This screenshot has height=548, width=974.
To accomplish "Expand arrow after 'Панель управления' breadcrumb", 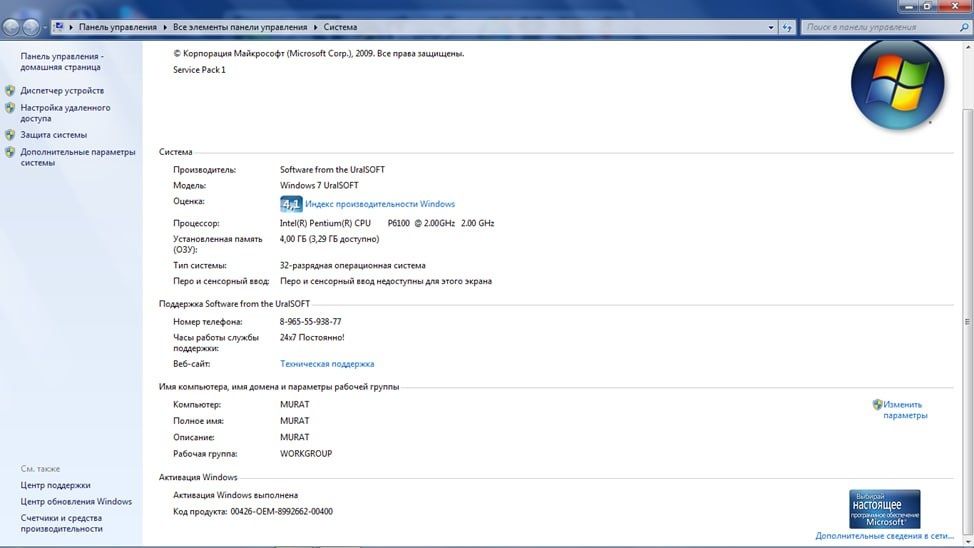I will point(165,27).
